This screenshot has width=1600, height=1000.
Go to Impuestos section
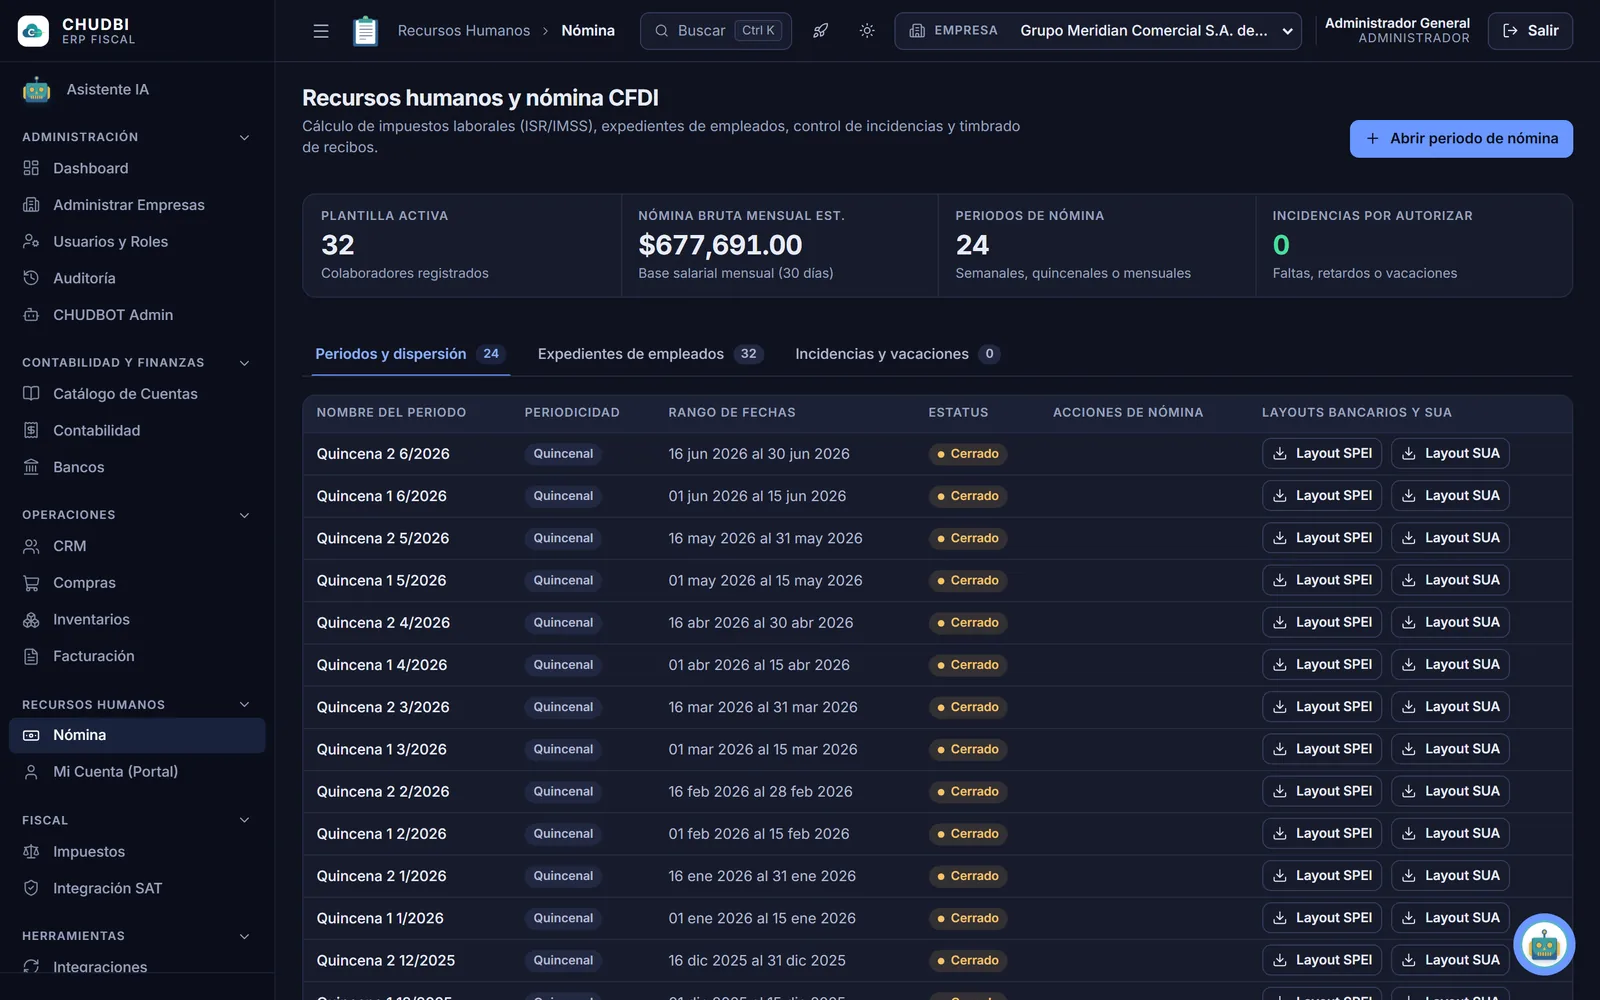coord(137,852)
